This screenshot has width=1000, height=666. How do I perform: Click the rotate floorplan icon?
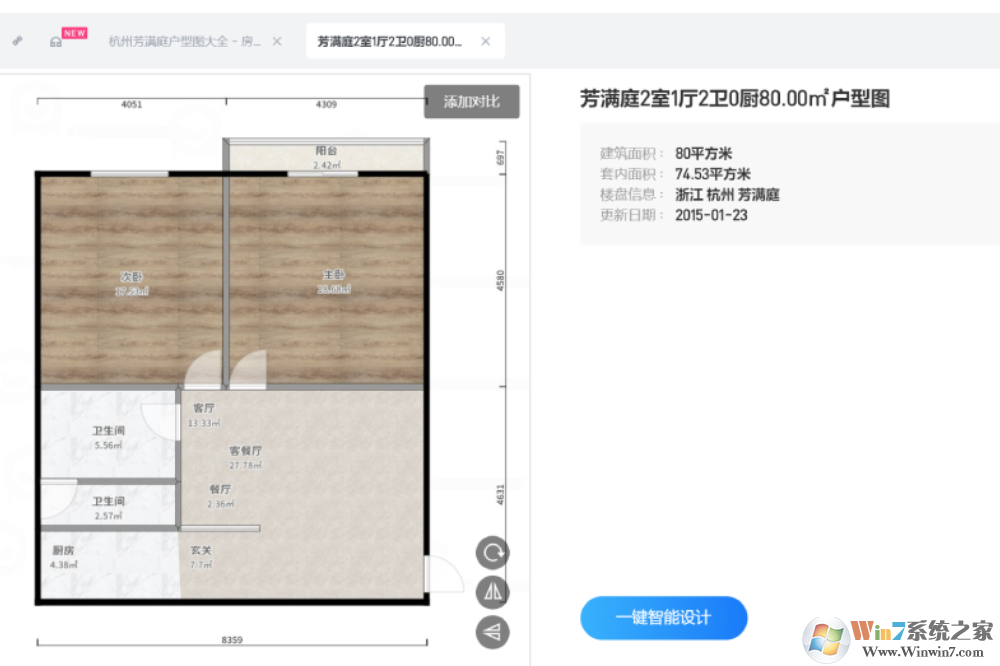(x=492, y=552)
